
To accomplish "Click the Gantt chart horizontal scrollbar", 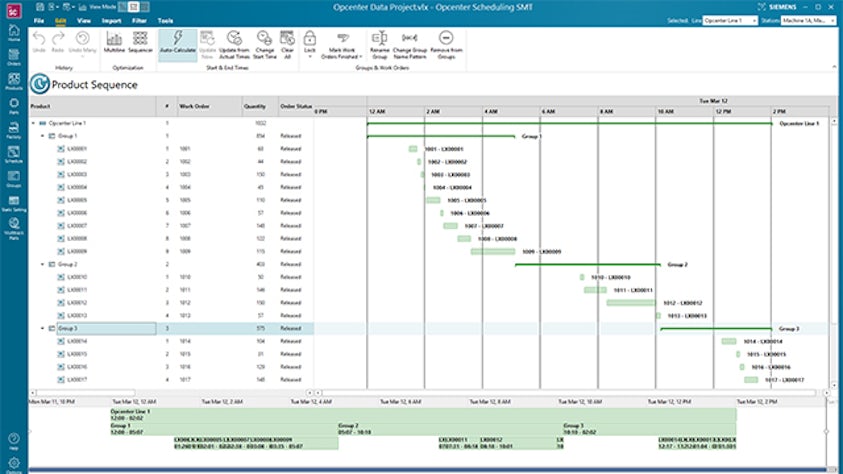I will pos(571,393).
